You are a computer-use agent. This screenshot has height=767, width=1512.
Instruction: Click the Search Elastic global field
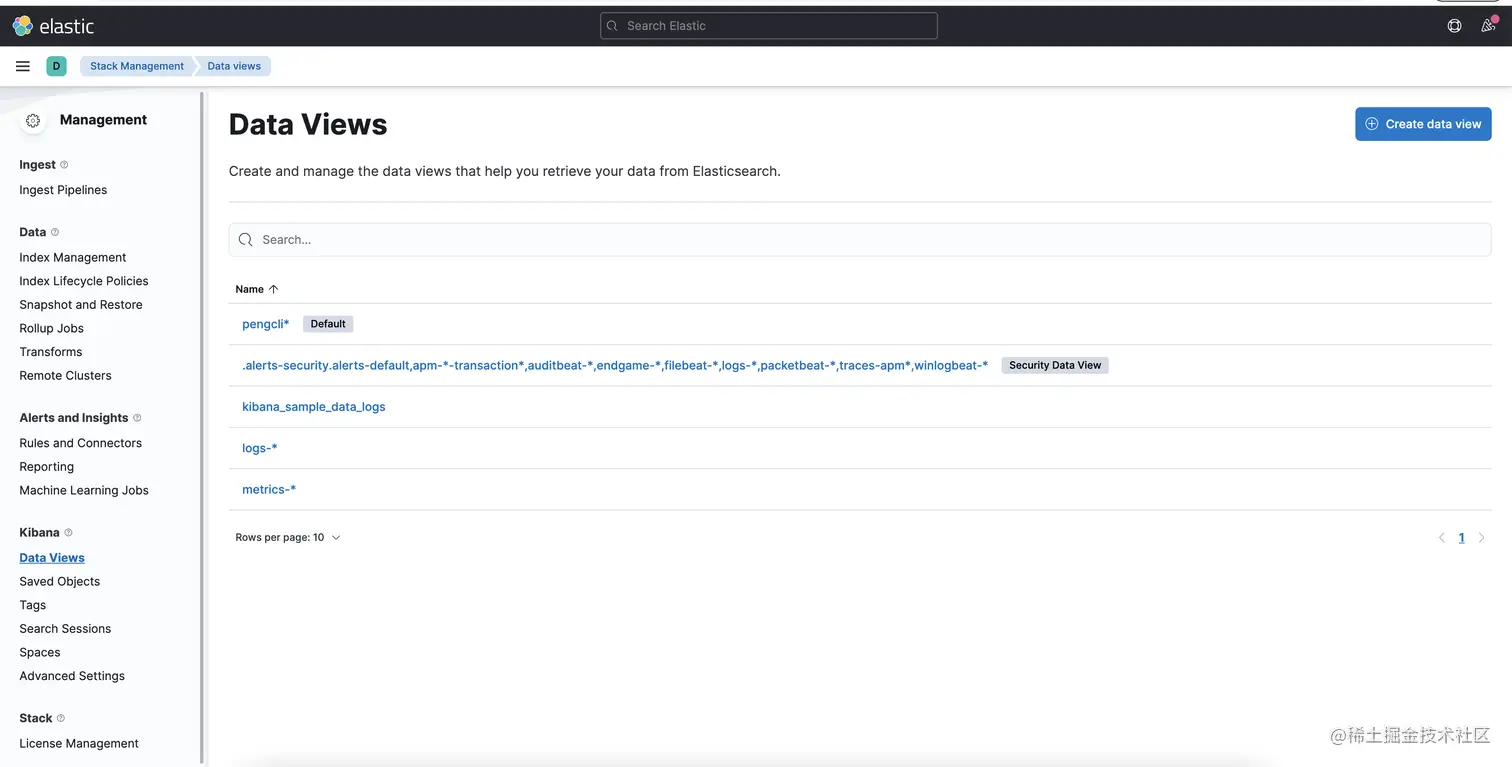pyautogui.click(x=768, y=26)
